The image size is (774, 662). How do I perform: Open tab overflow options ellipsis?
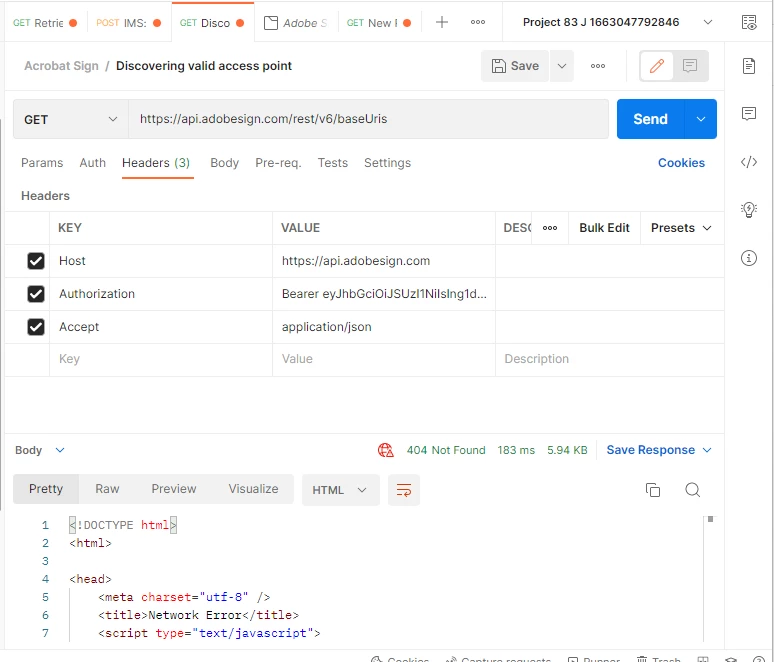tap(477, 22)
